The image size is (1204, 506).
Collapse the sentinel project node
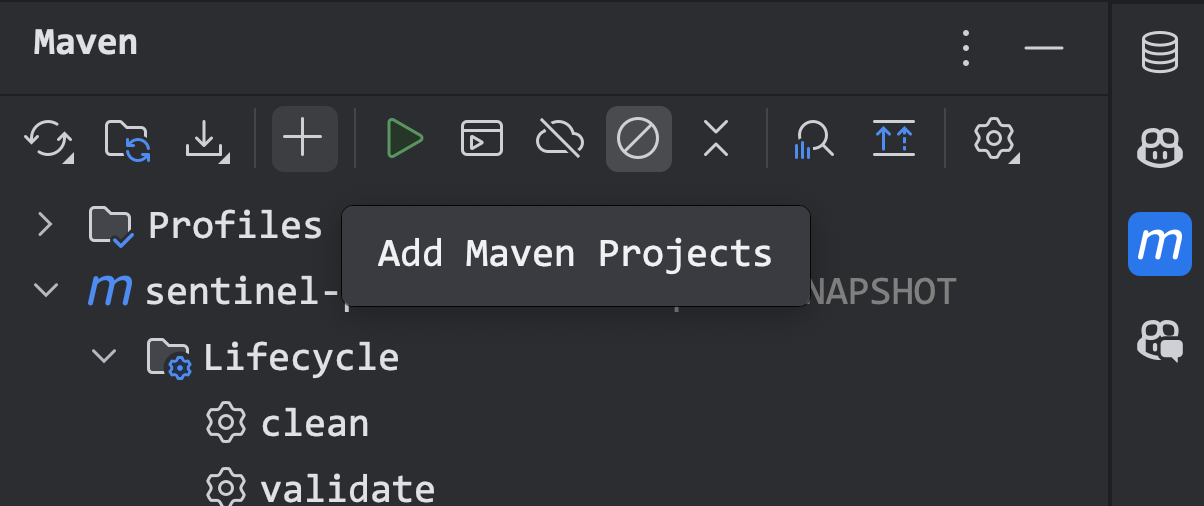pos(45,290)
